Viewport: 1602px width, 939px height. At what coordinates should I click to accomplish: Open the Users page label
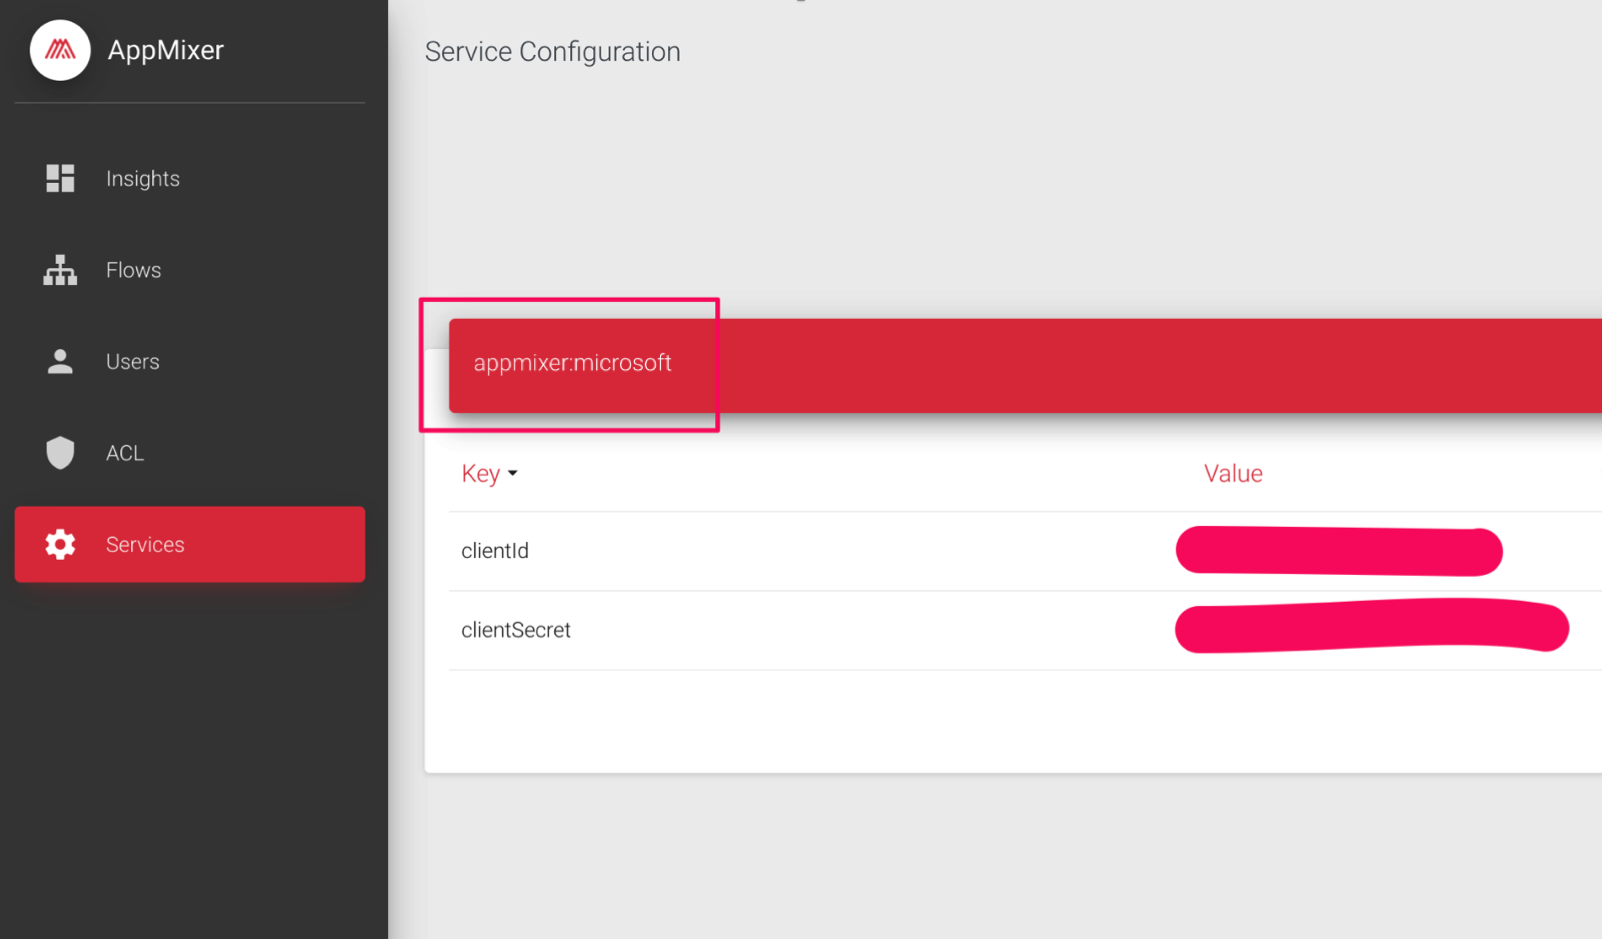(x=132, y=362)
